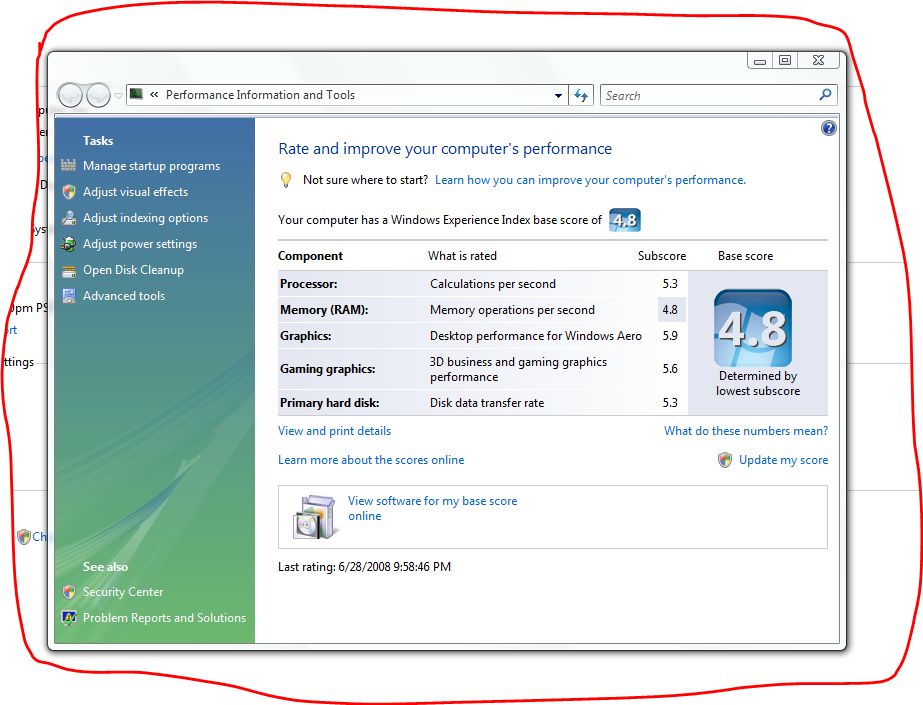923x705 pixels.
Task: Click the large 4.8 base score badge
Action: [752, 328]
